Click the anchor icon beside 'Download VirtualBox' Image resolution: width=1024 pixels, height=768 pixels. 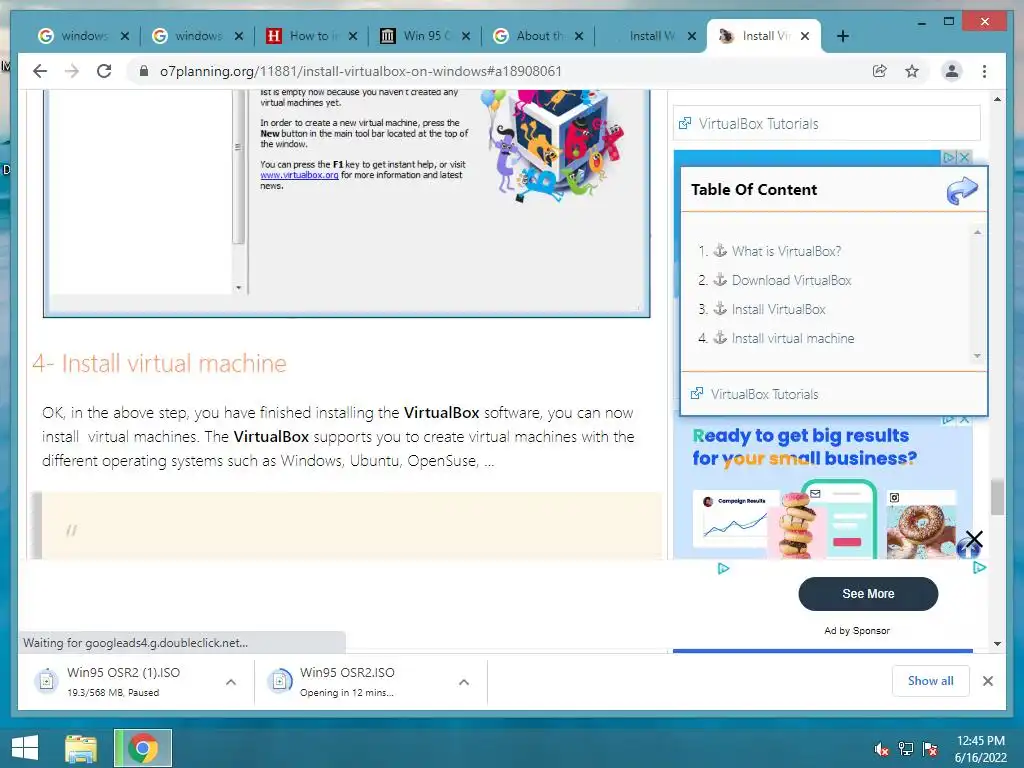pos(720,280)
